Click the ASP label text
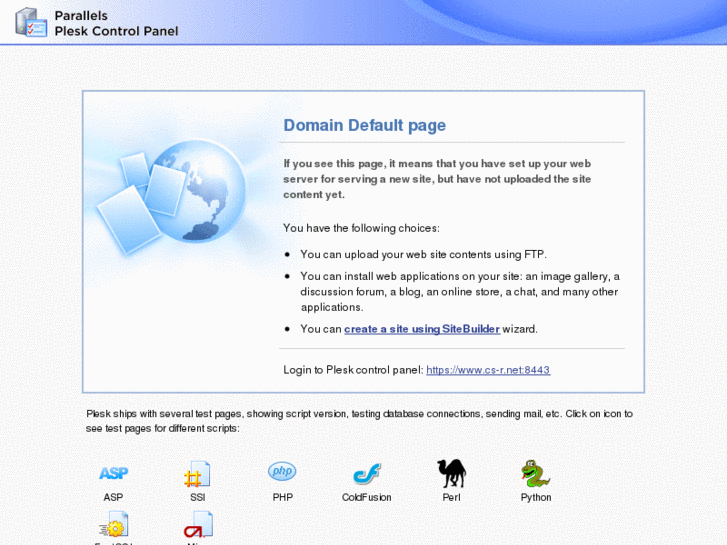The height and width of the screenshot is (545, 727). pyautogui.click(x=113, y=497)
